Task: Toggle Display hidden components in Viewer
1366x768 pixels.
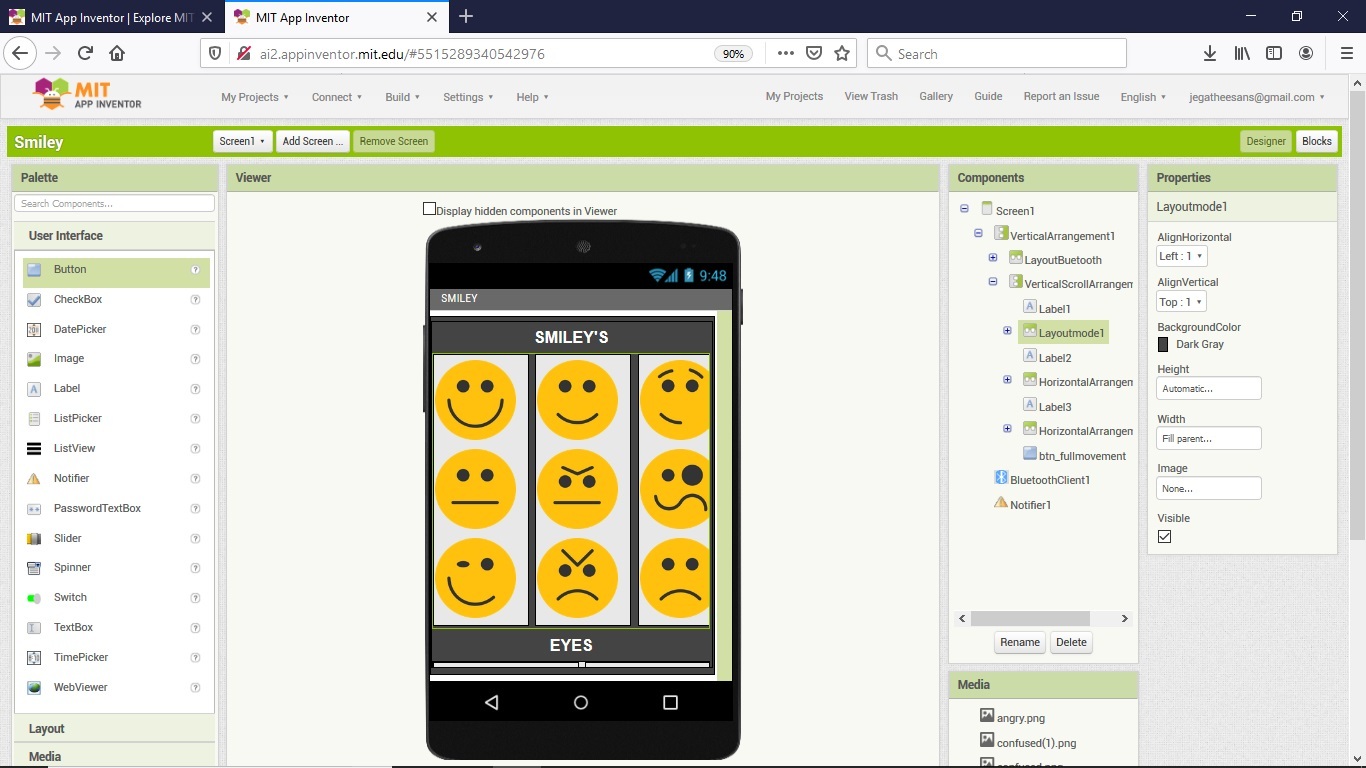Action: 429,209
